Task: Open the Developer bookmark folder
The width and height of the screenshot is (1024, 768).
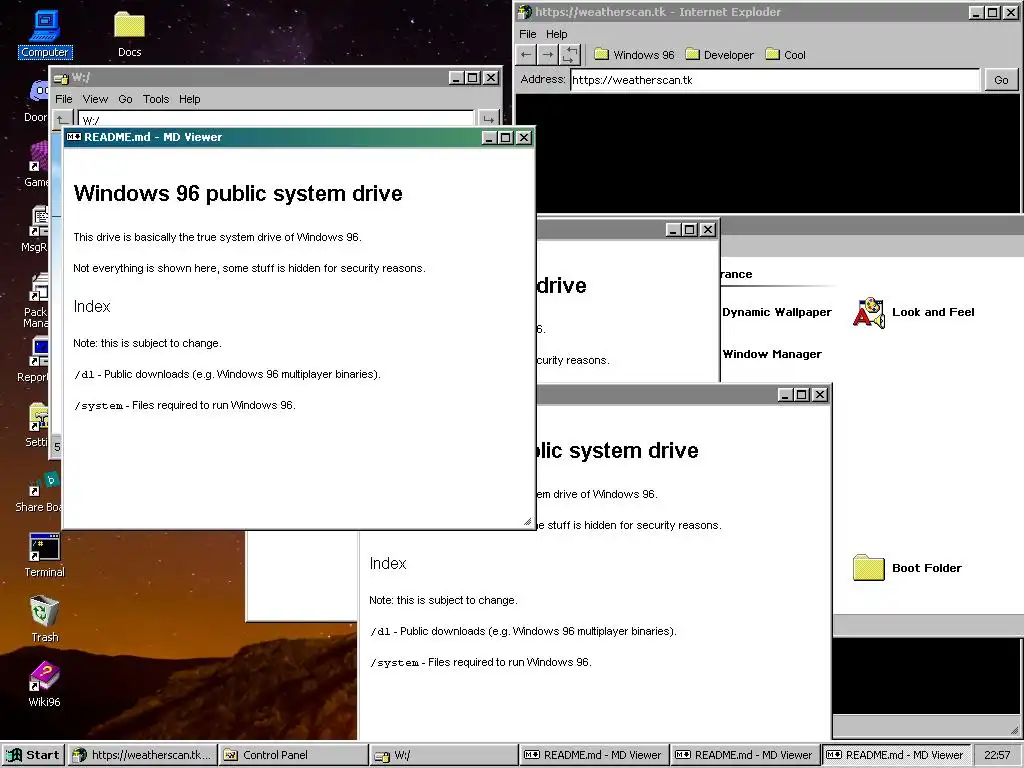Action: pyautogui.click(x=720, y=55)
